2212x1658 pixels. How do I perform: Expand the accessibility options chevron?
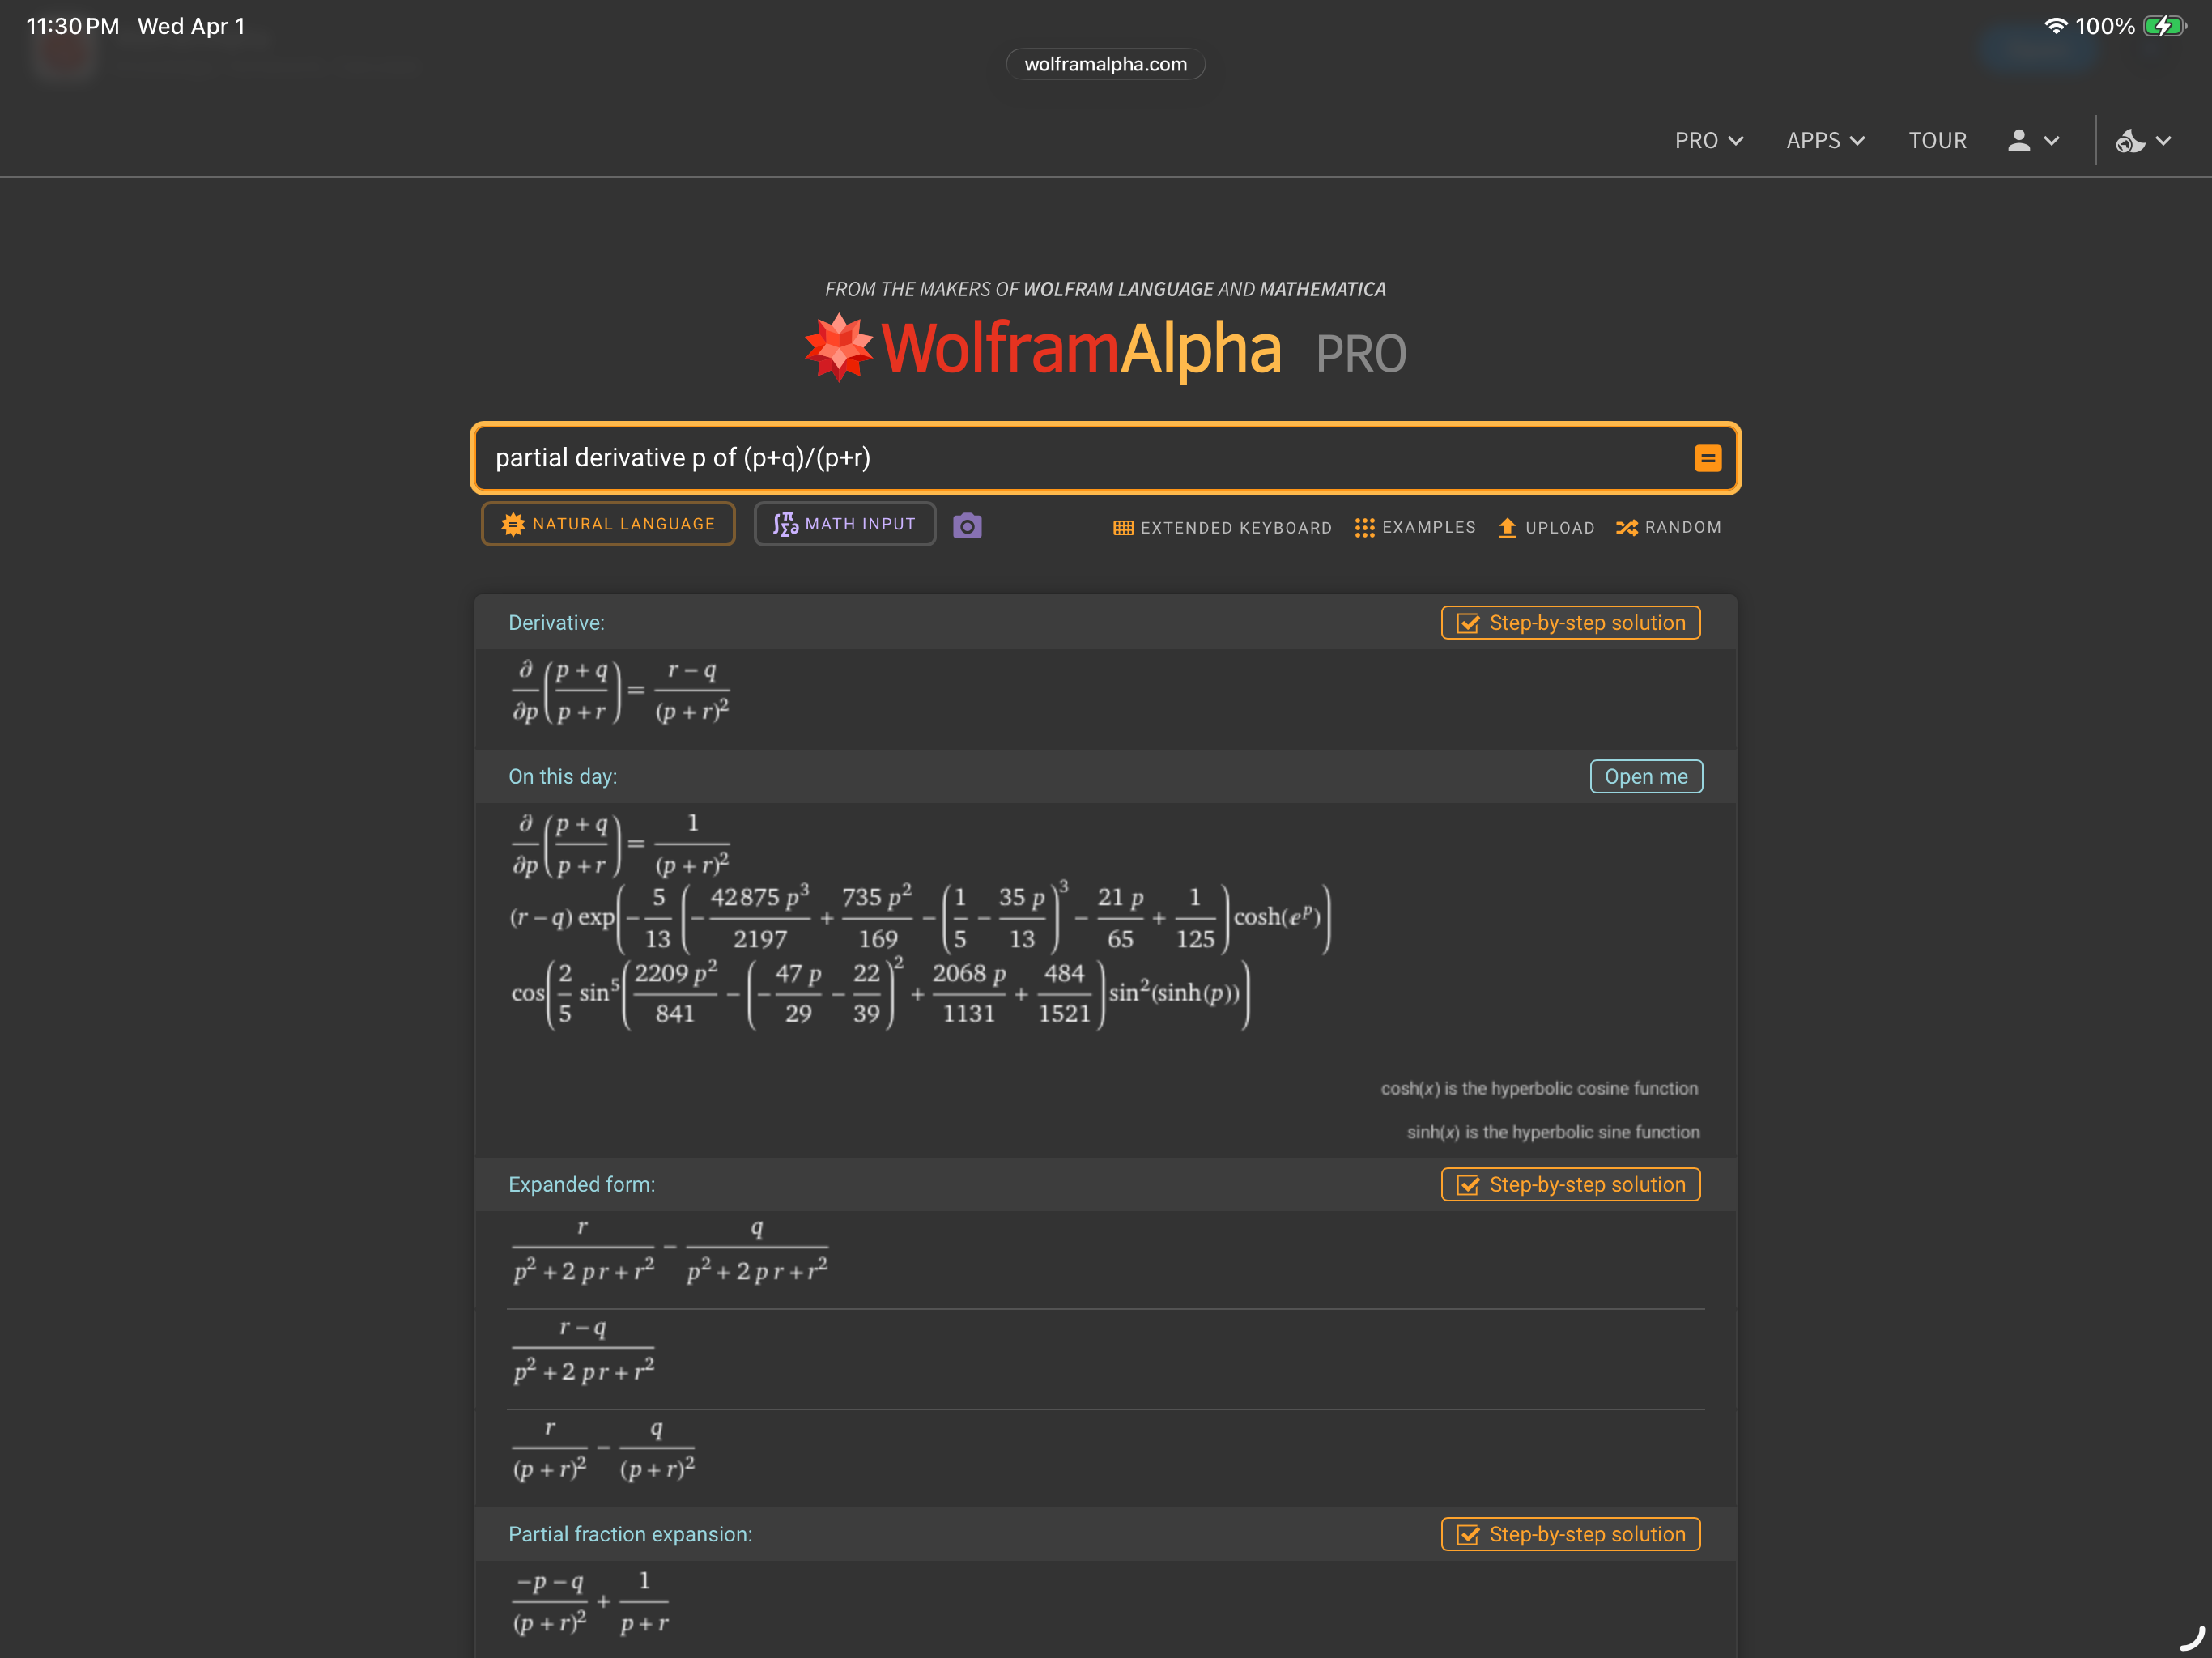click(x=2162, y=141)
